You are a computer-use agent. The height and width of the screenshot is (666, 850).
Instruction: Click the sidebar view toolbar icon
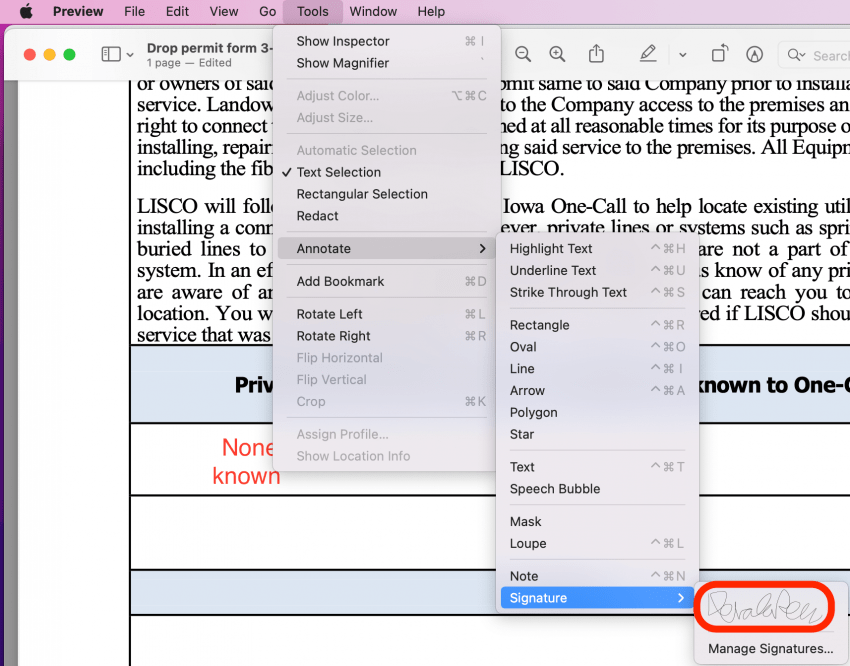pyautogui.click(x=109, y=54)
